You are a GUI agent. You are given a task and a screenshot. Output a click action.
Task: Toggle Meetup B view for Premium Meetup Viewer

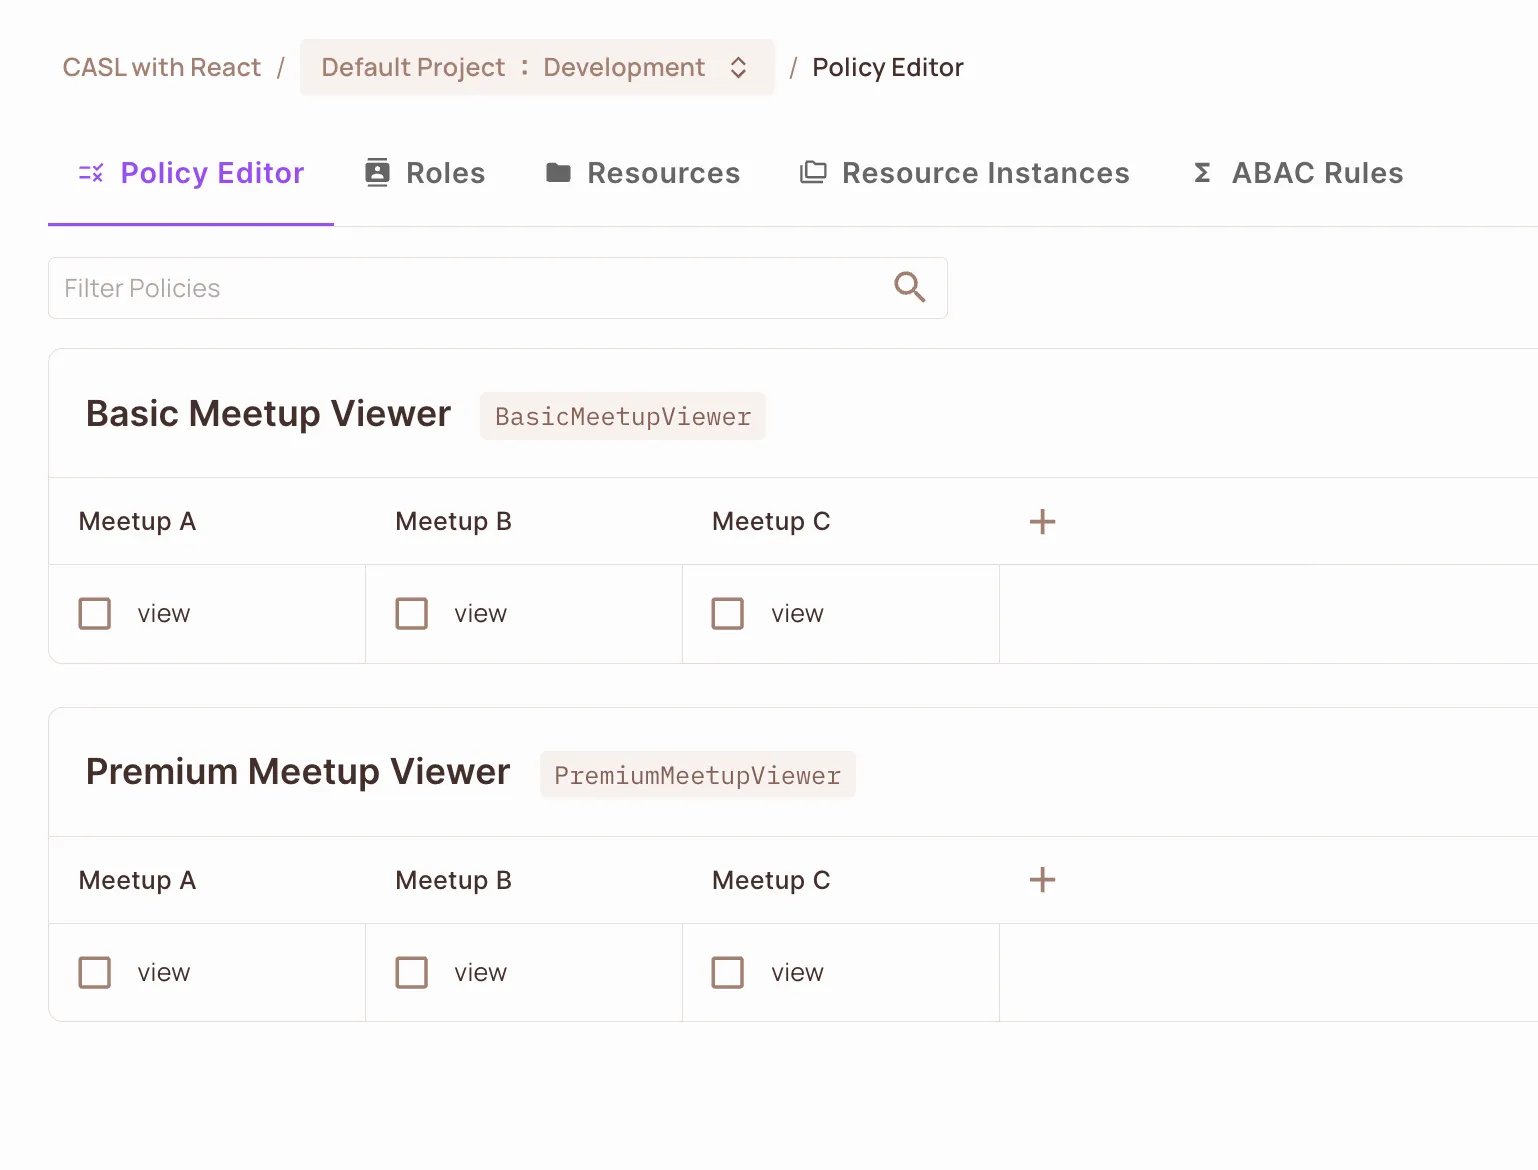[412, 973]
